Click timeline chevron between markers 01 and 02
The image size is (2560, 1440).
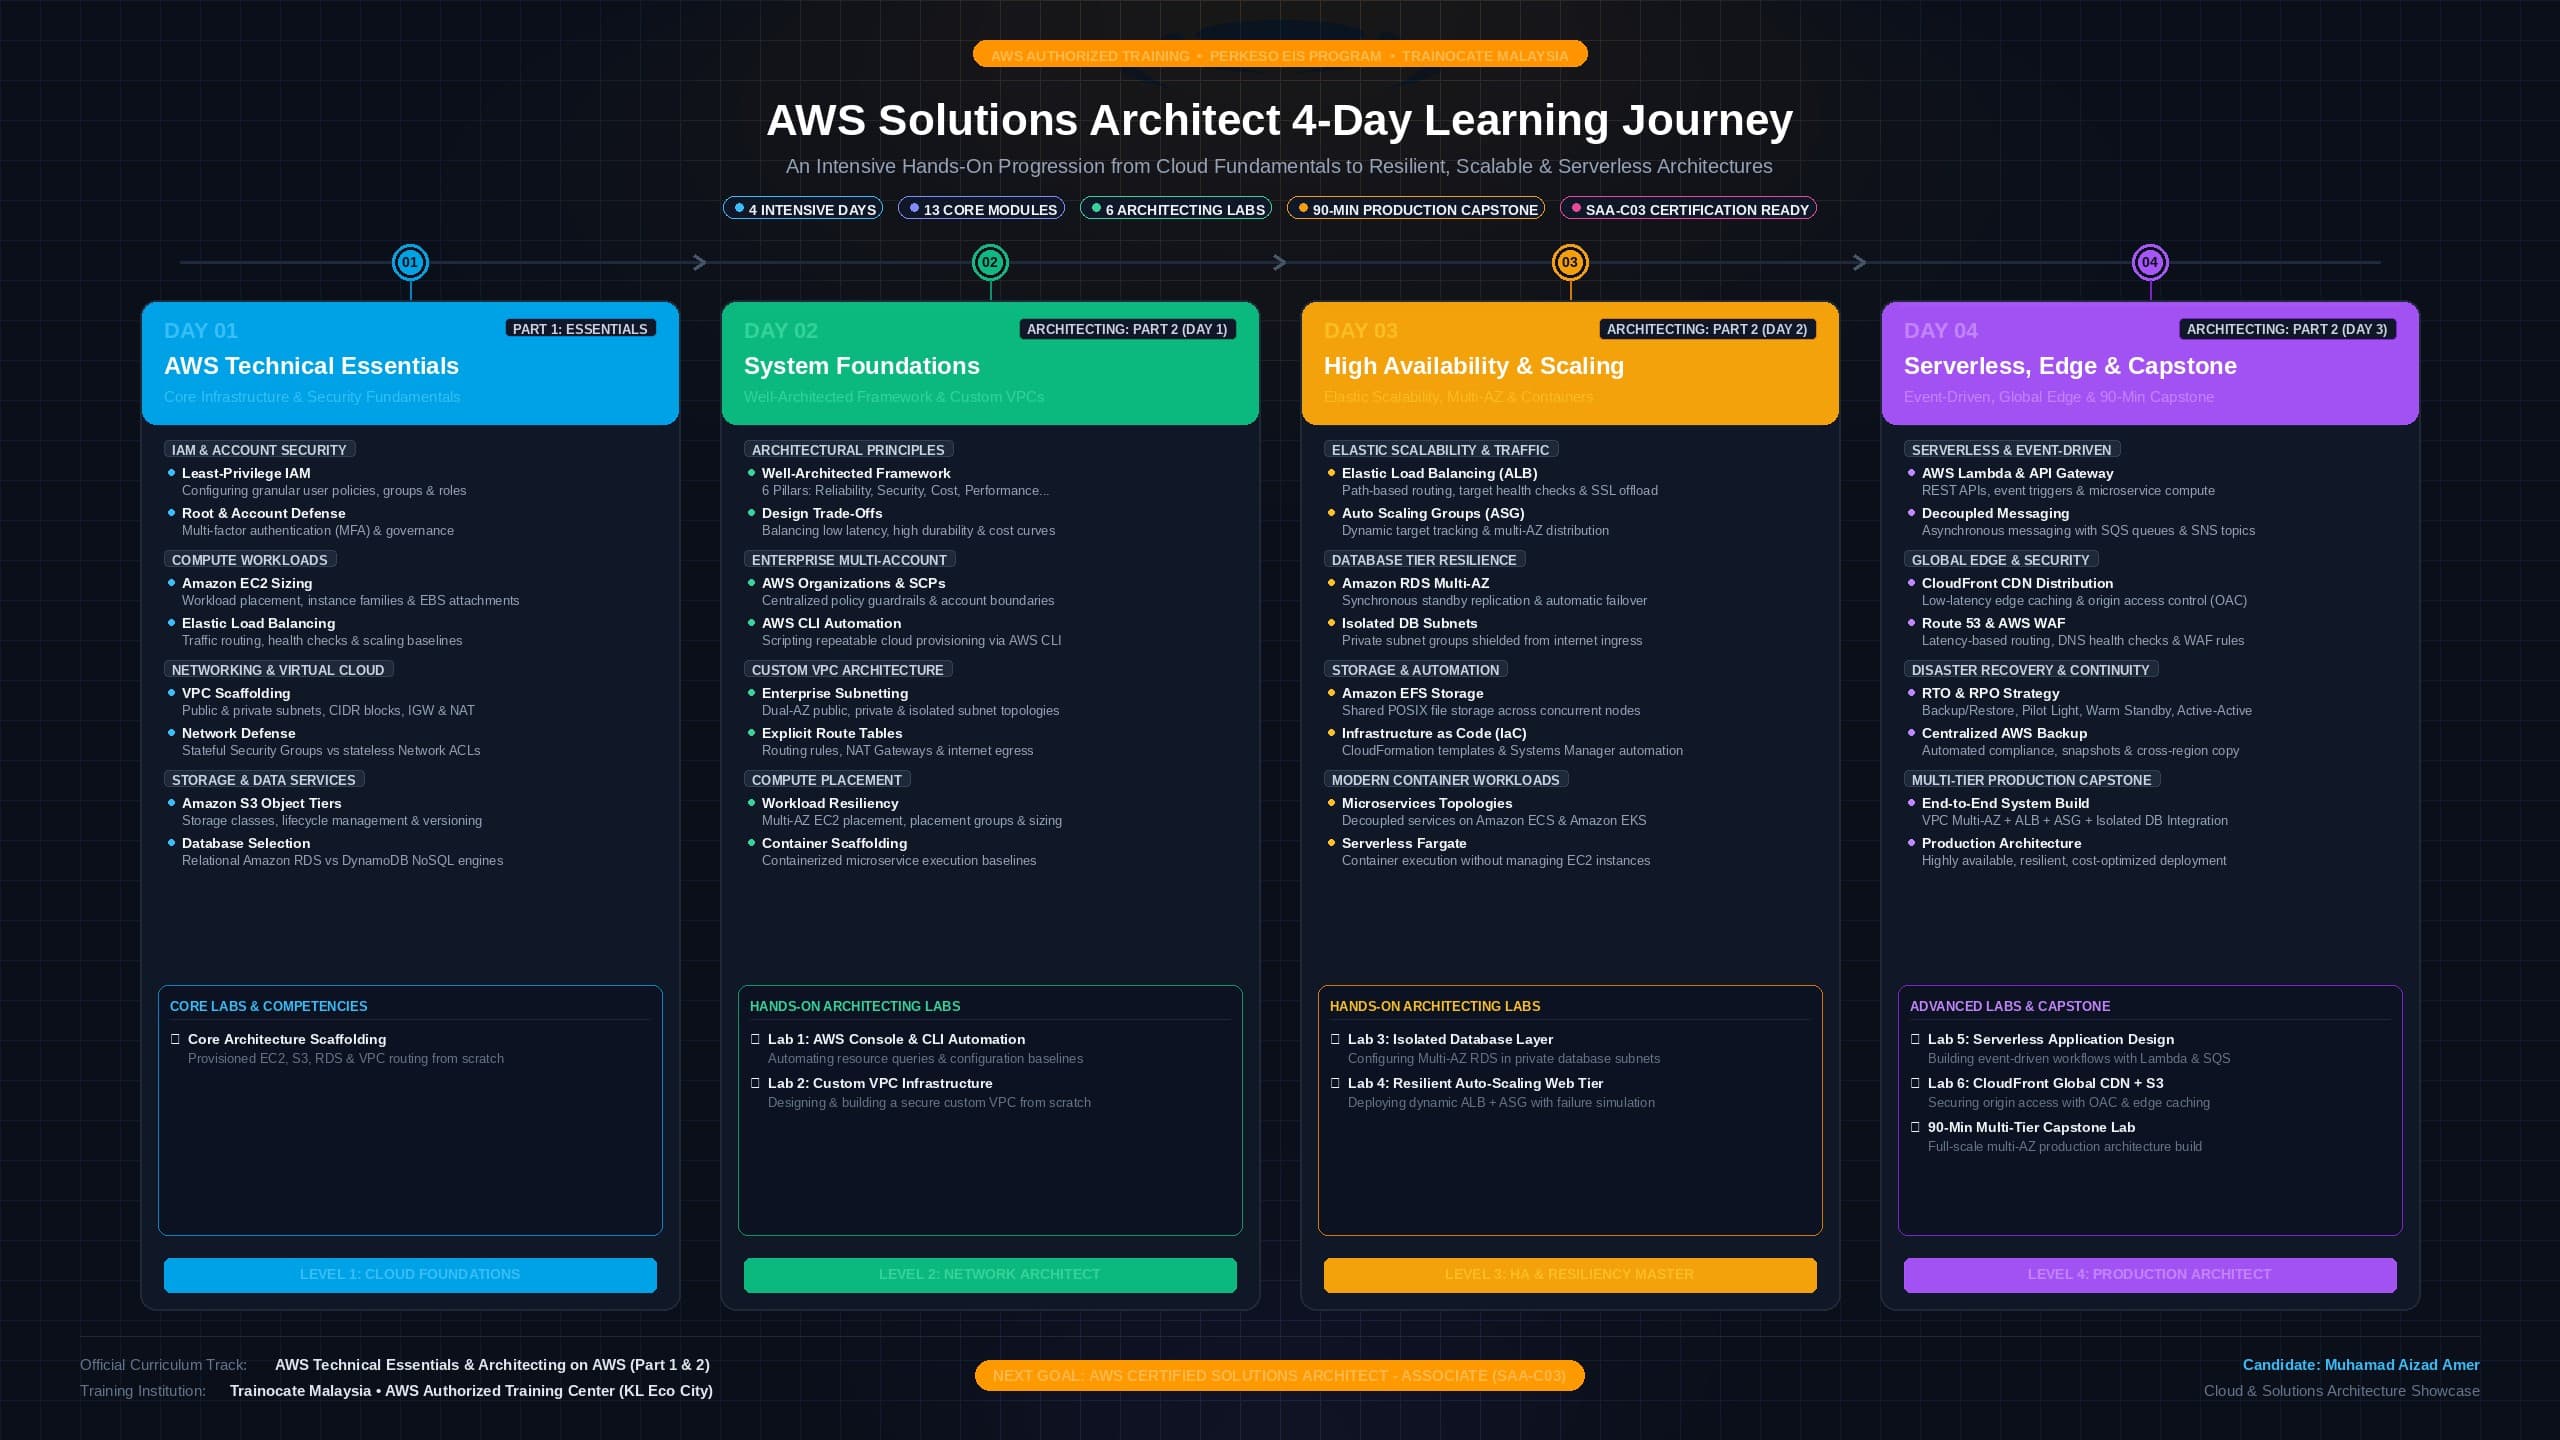tap(700, 262)
